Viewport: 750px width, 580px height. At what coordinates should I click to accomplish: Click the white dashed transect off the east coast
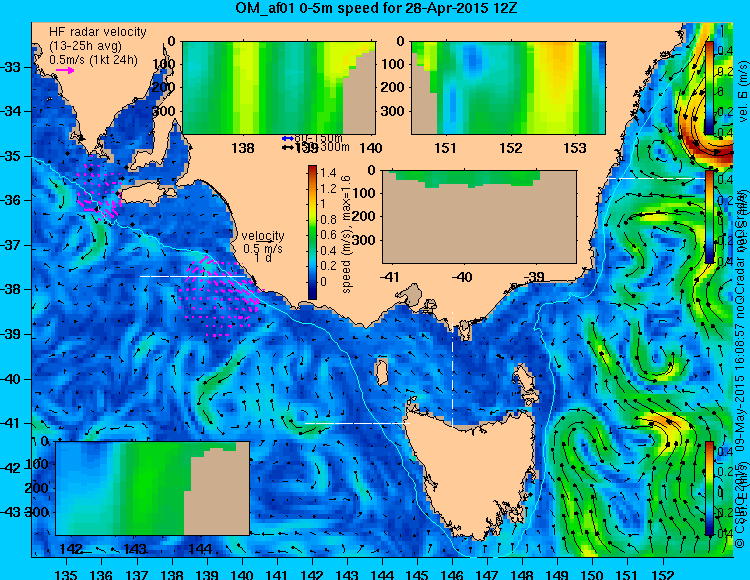pyautogui.click(x=656, y=178)
